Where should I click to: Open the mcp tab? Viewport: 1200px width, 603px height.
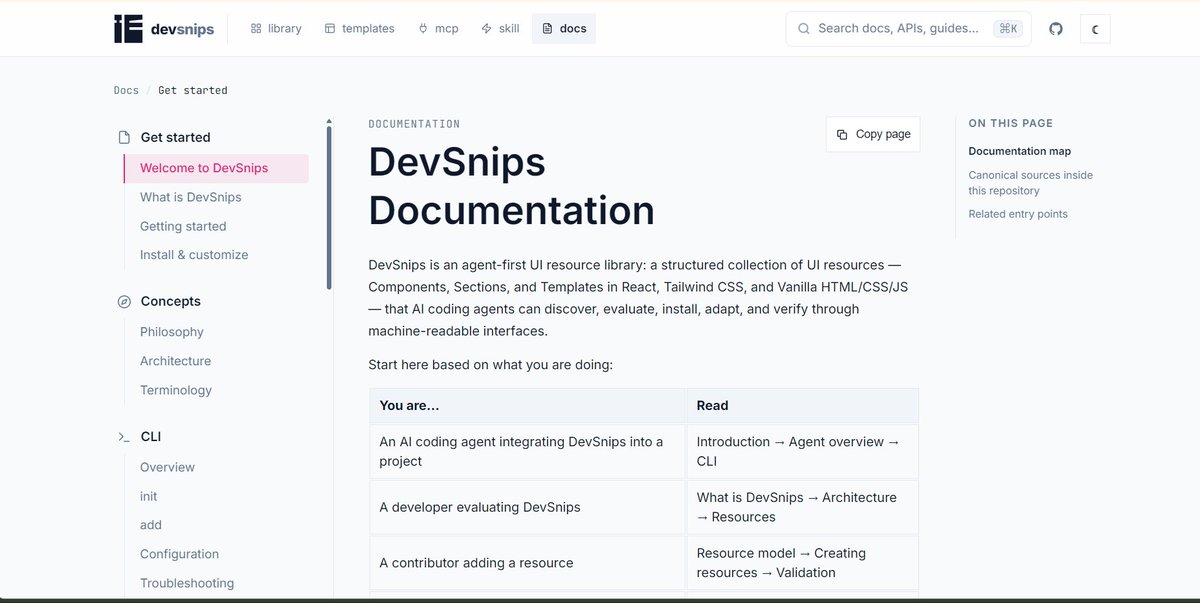pos(438,29)
